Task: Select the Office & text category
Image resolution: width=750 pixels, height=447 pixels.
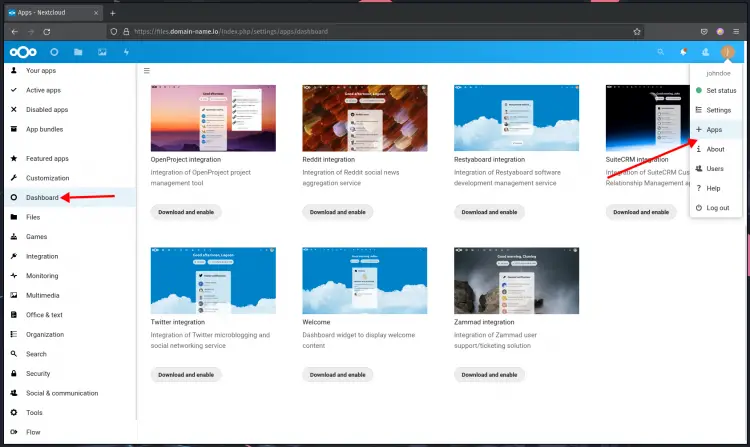Action: coord(70,315)
